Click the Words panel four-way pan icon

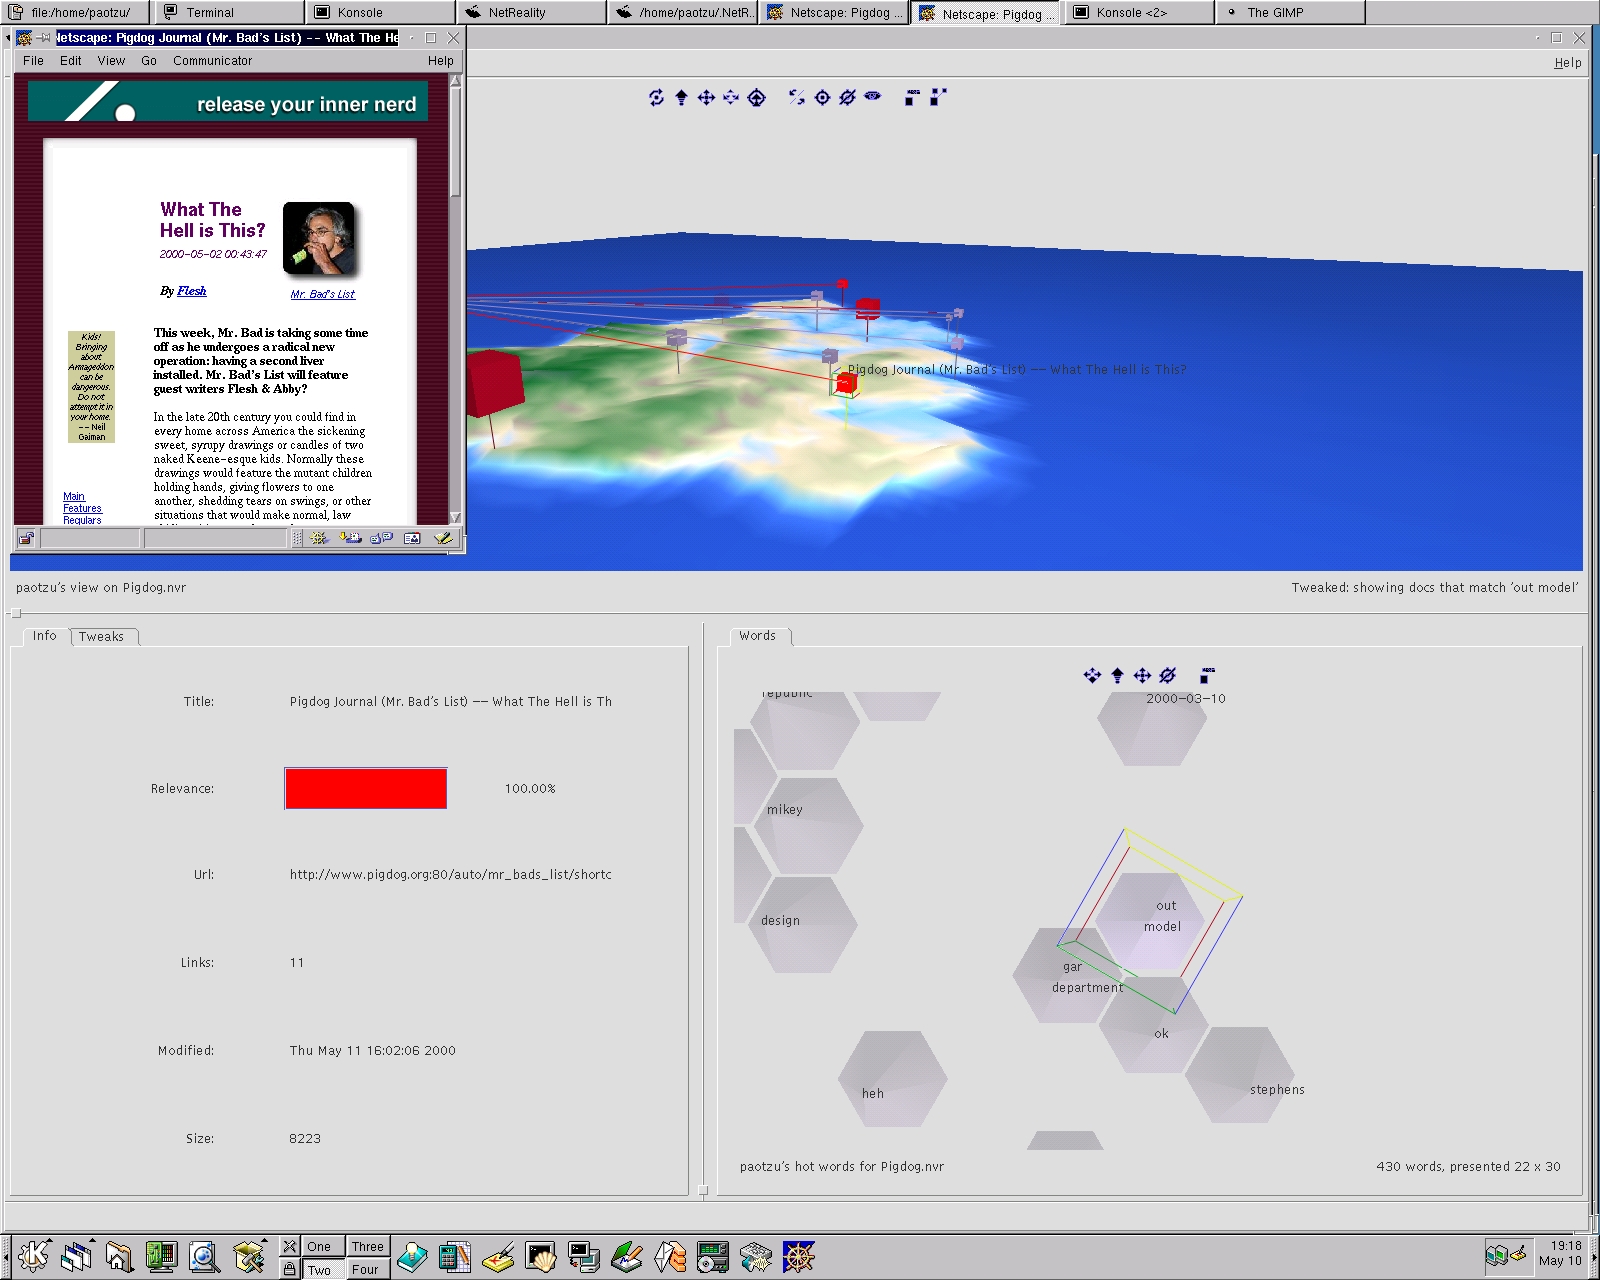1142,675
